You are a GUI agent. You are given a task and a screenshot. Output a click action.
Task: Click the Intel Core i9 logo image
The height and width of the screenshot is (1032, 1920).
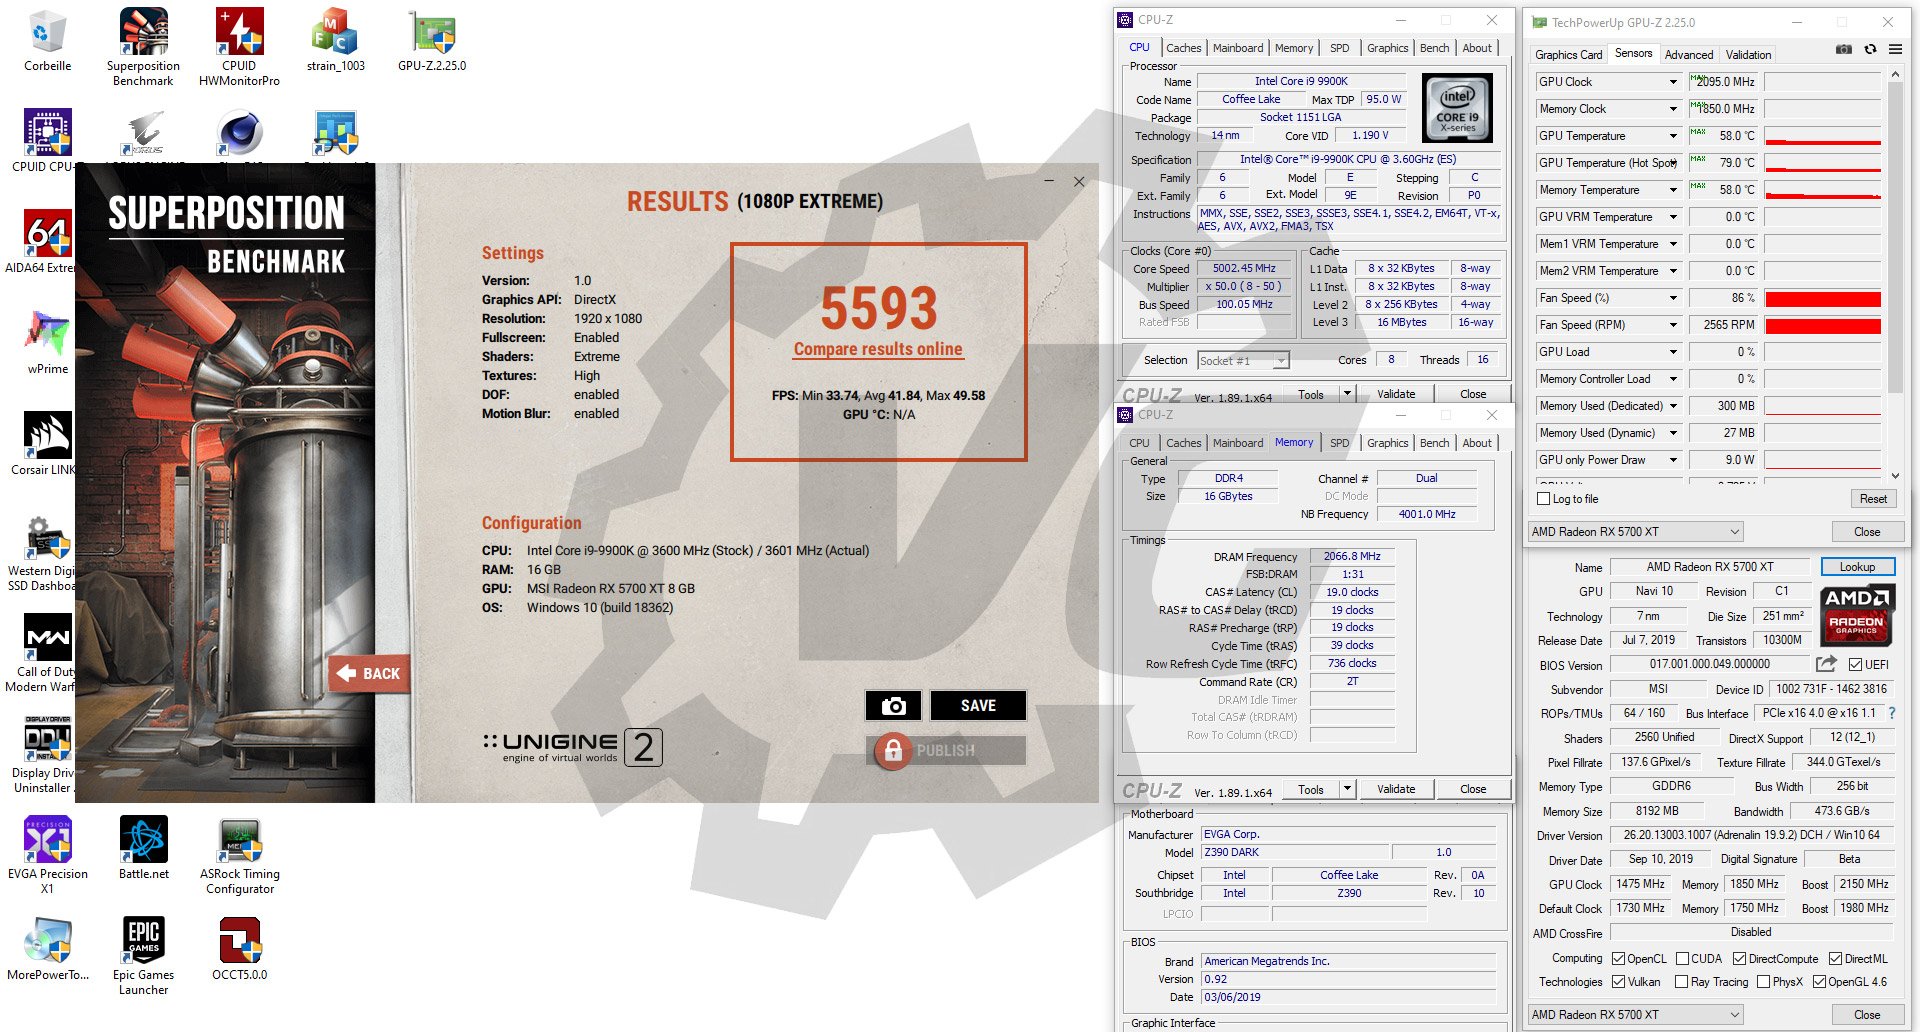1457,108
